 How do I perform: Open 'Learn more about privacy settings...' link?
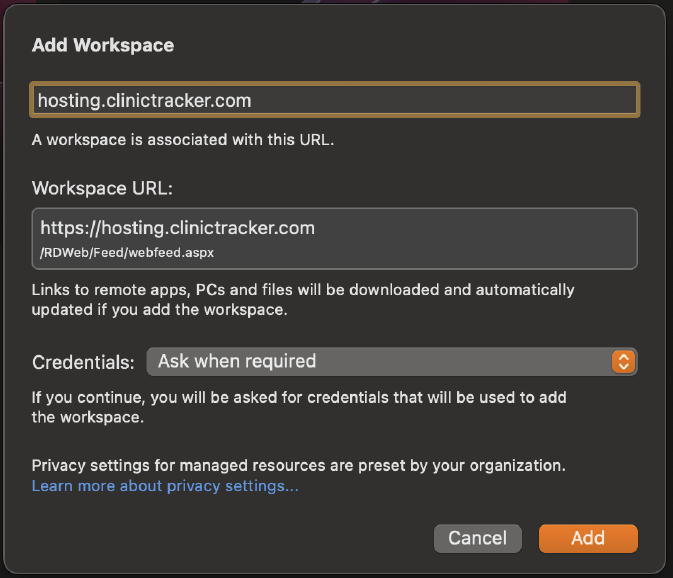[165, 486]
